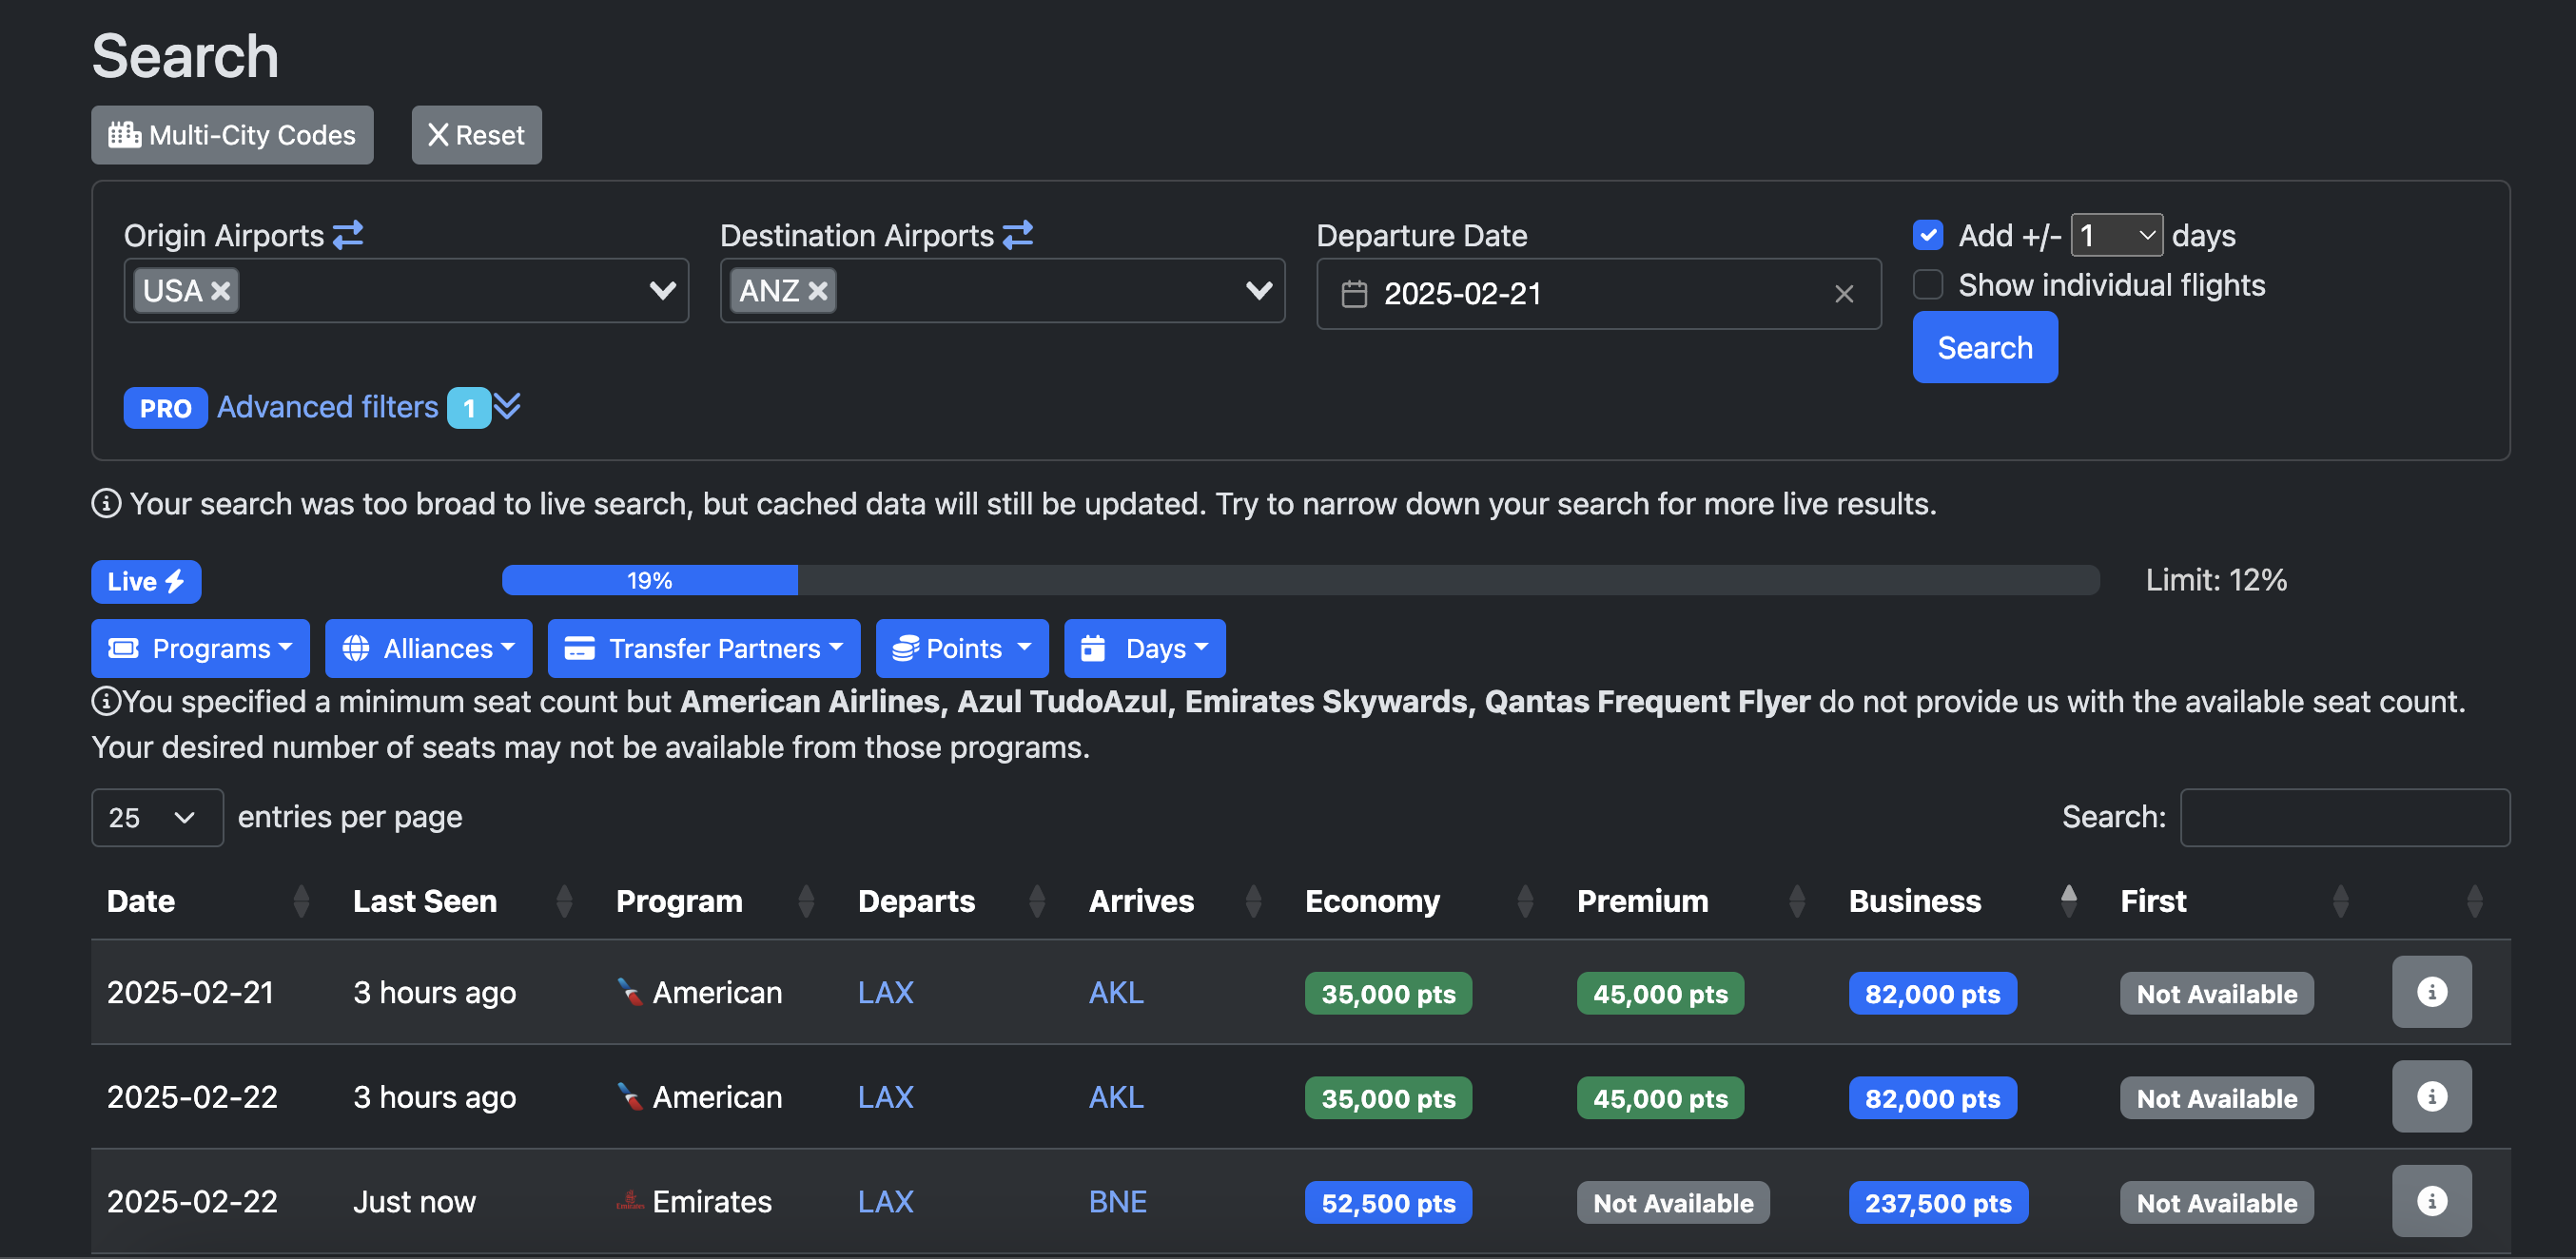Click the 19% progress bar
Screen dimensions: 2576x1259
coord(649,580)
